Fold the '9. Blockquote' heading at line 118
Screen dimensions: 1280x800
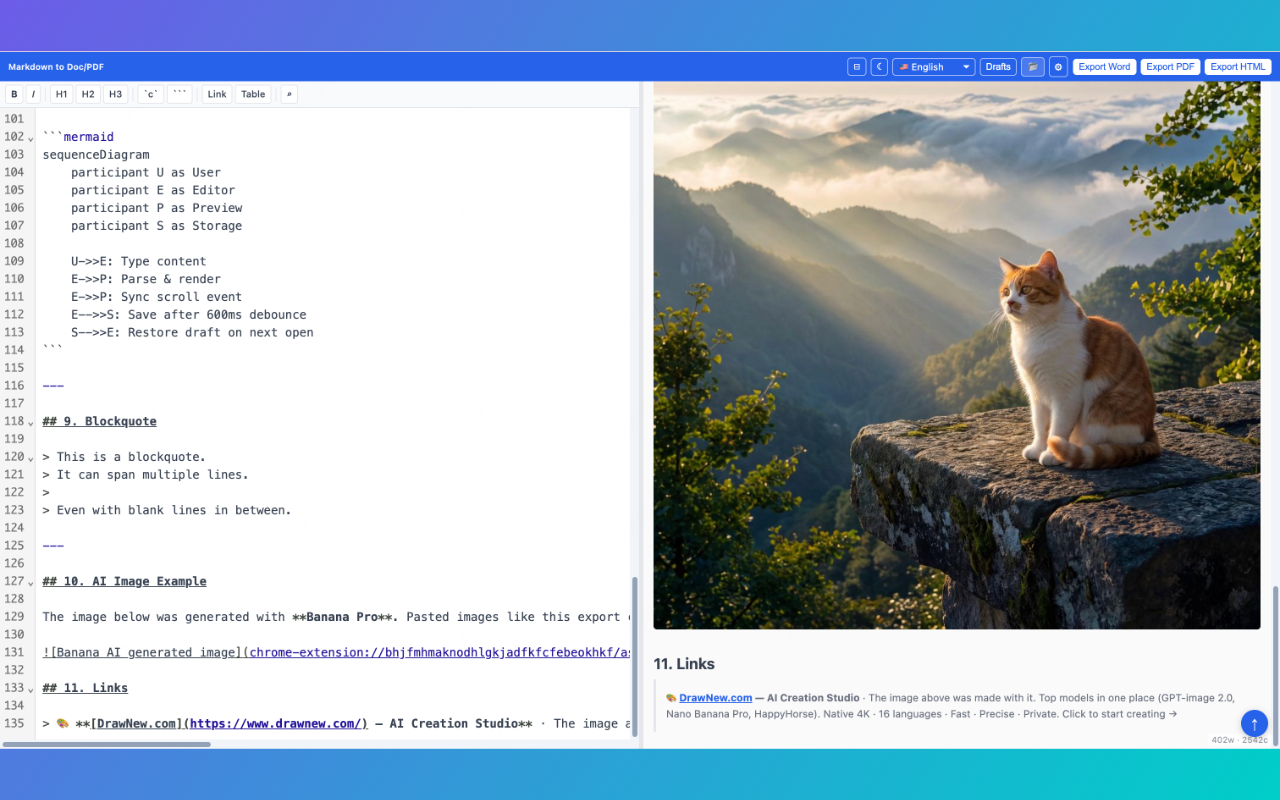31,422
